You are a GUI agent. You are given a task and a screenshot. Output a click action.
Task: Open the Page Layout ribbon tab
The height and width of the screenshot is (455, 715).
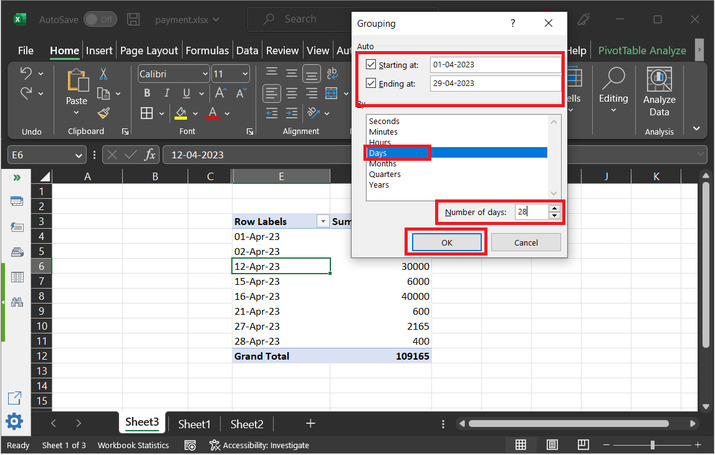[148, 51]
